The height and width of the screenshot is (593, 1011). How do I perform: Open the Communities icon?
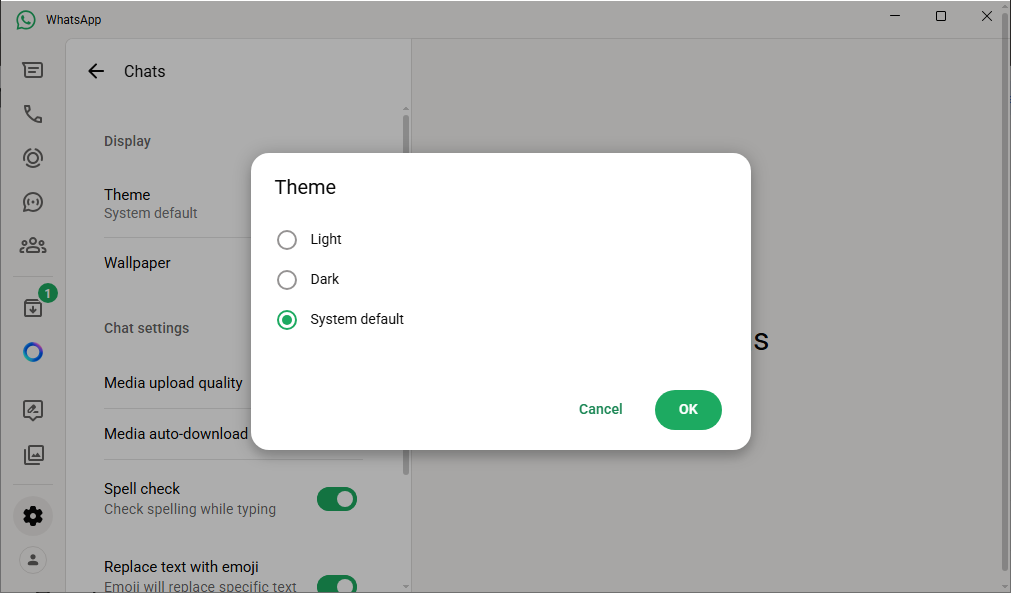coord(33,245)
